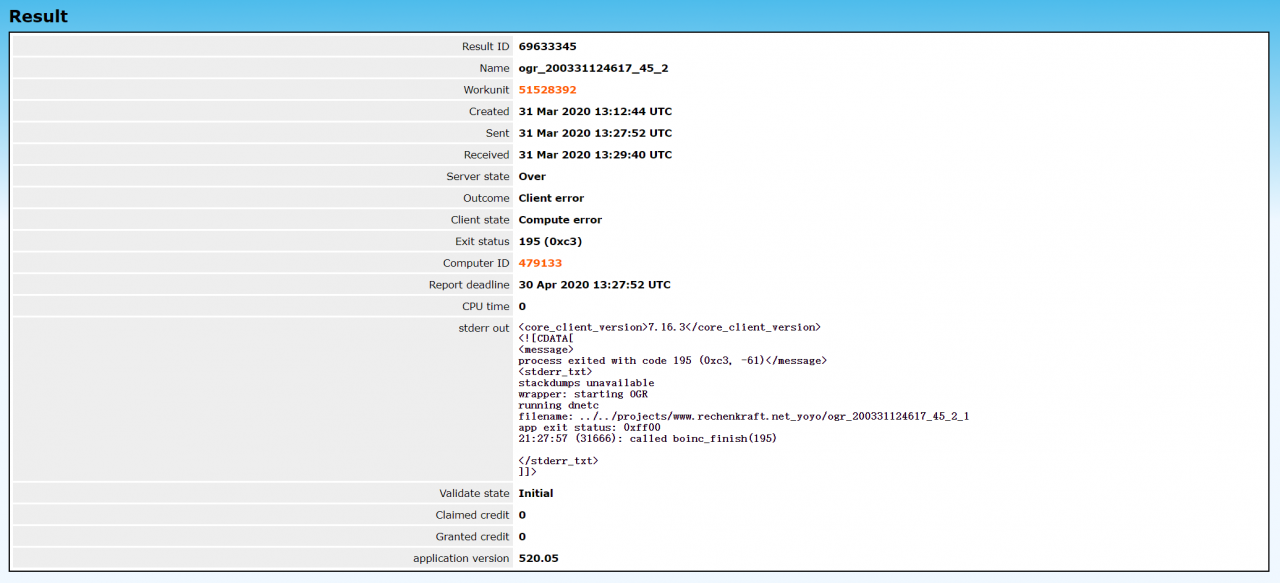Click the Outcome value Client error
1280x583 pixels.
pyautogui.click(x=551, y=198)
